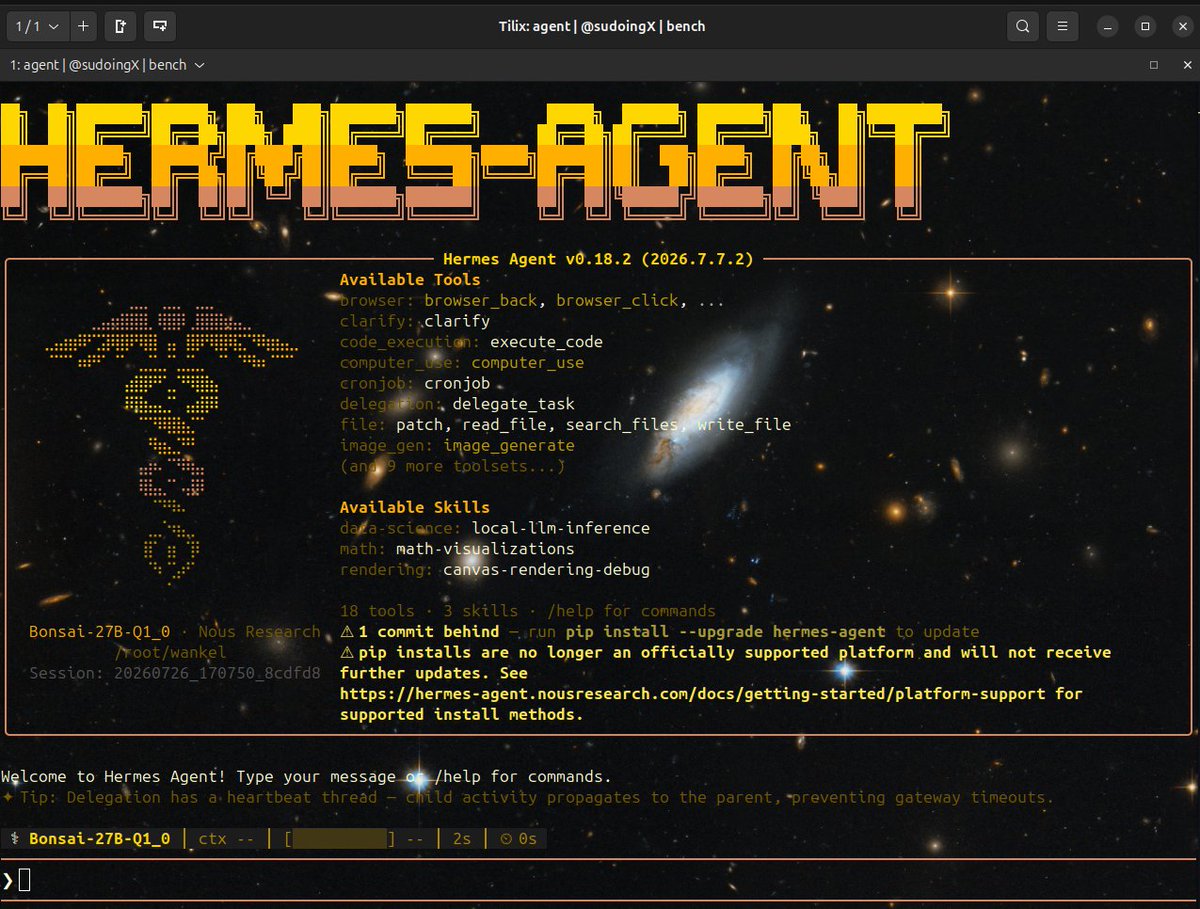Image resolution: width=1200 pixels, height=909 pixels.
Task: Maximize the Tilix window
Action: pos(1145,26)
